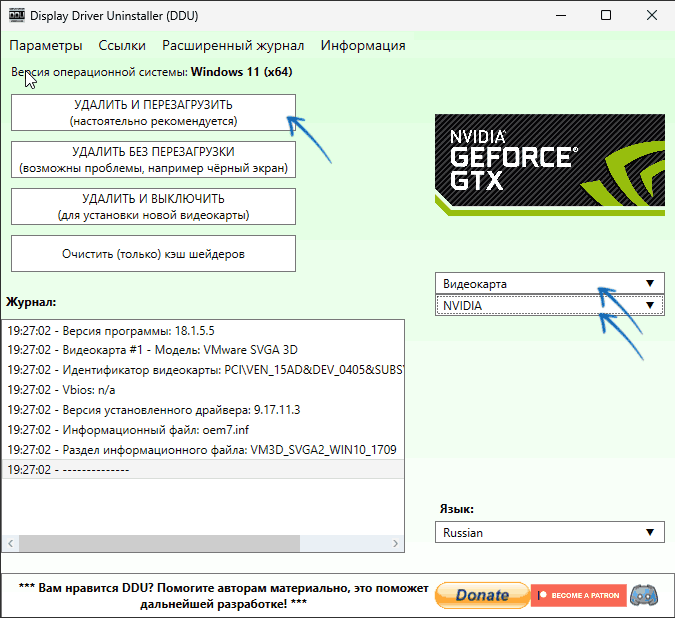Open the Параметры menu
This screenshot has width=675, height=618.
pos(46,46)
